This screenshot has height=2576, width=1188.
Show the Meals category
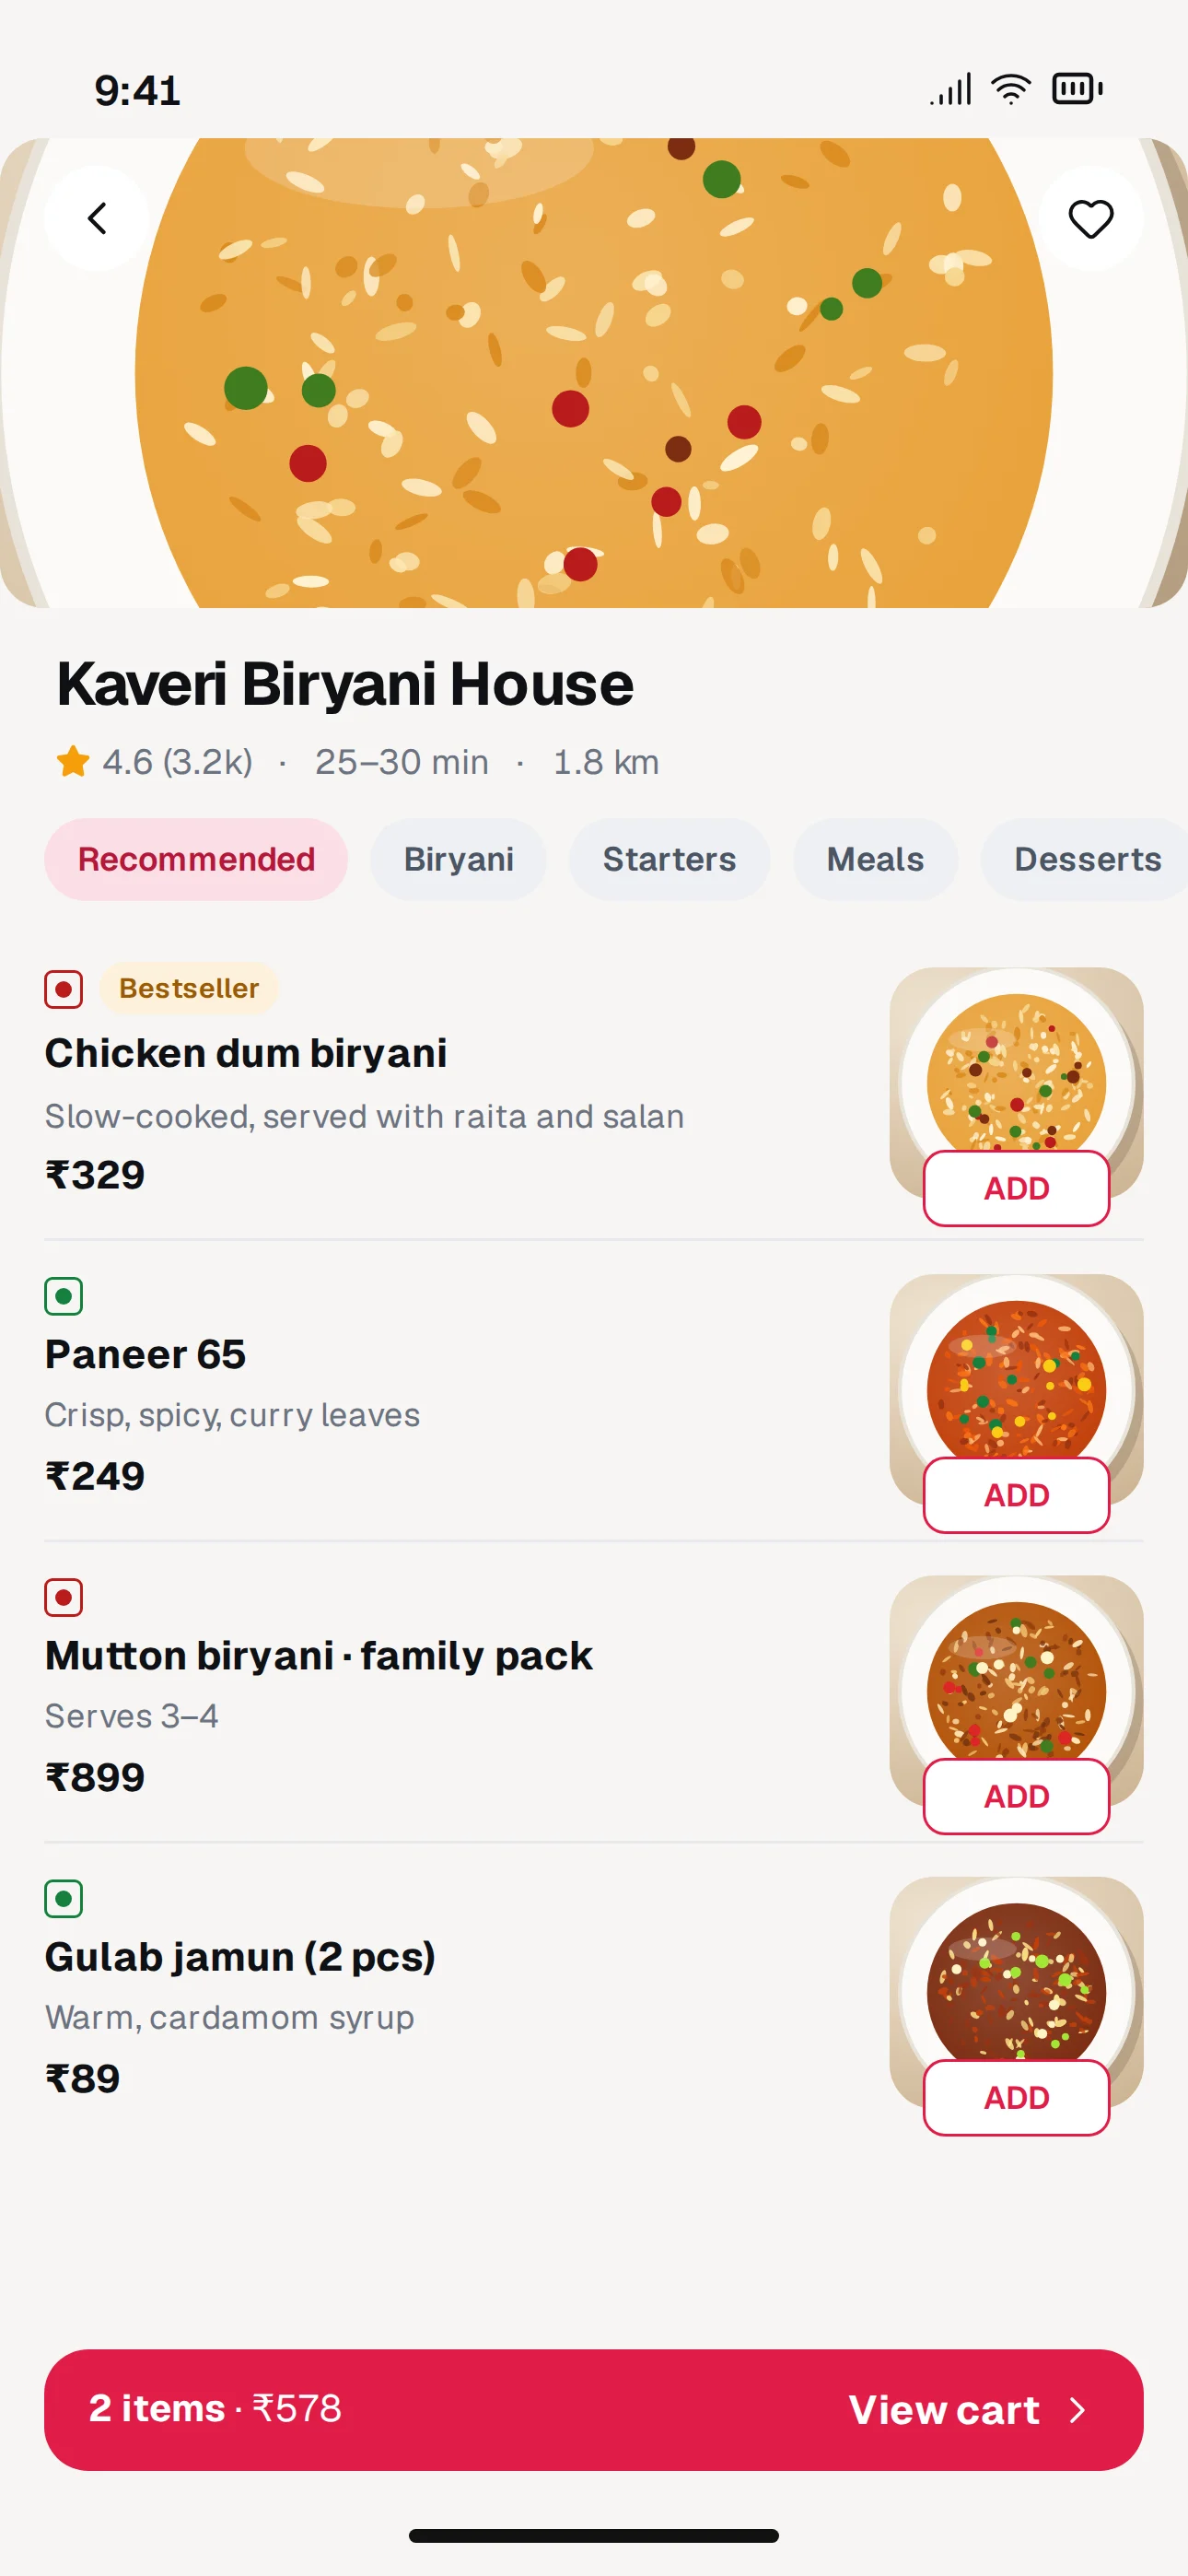tap(875, 859)
